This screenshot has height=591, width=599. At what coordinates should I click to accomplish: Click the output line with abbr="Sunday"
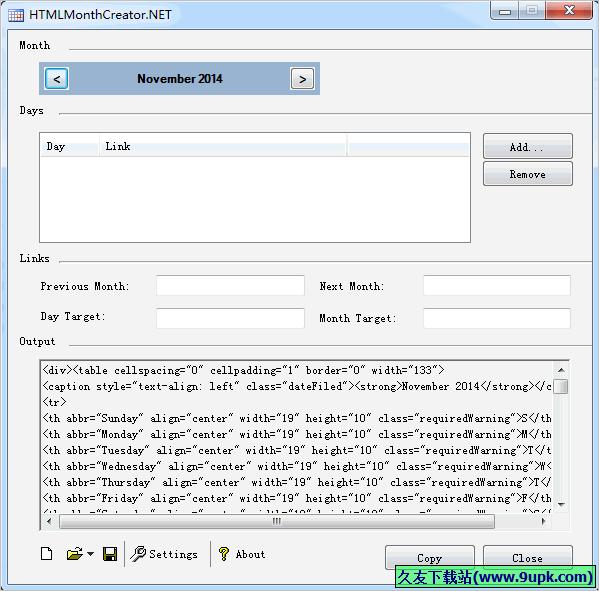click(x=297, y=418)
